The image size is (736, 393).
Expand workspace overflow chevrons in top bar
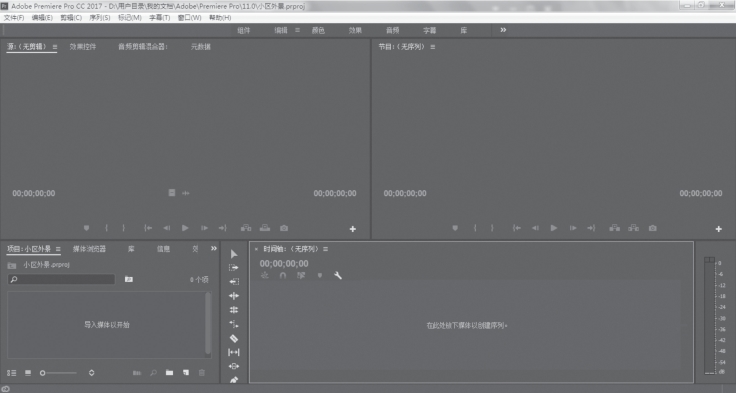503,30
